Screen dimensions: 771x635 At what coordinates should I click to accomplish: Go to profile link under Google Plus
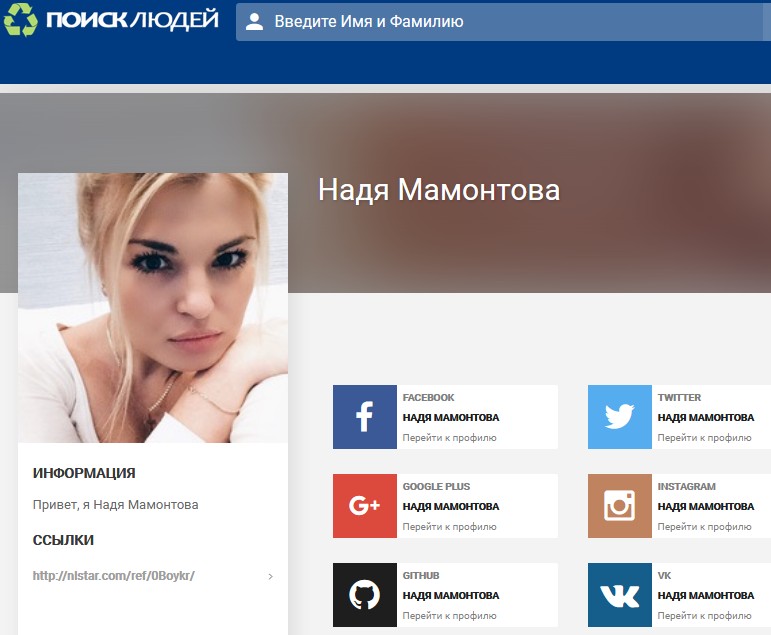click(x=449, y=526)
